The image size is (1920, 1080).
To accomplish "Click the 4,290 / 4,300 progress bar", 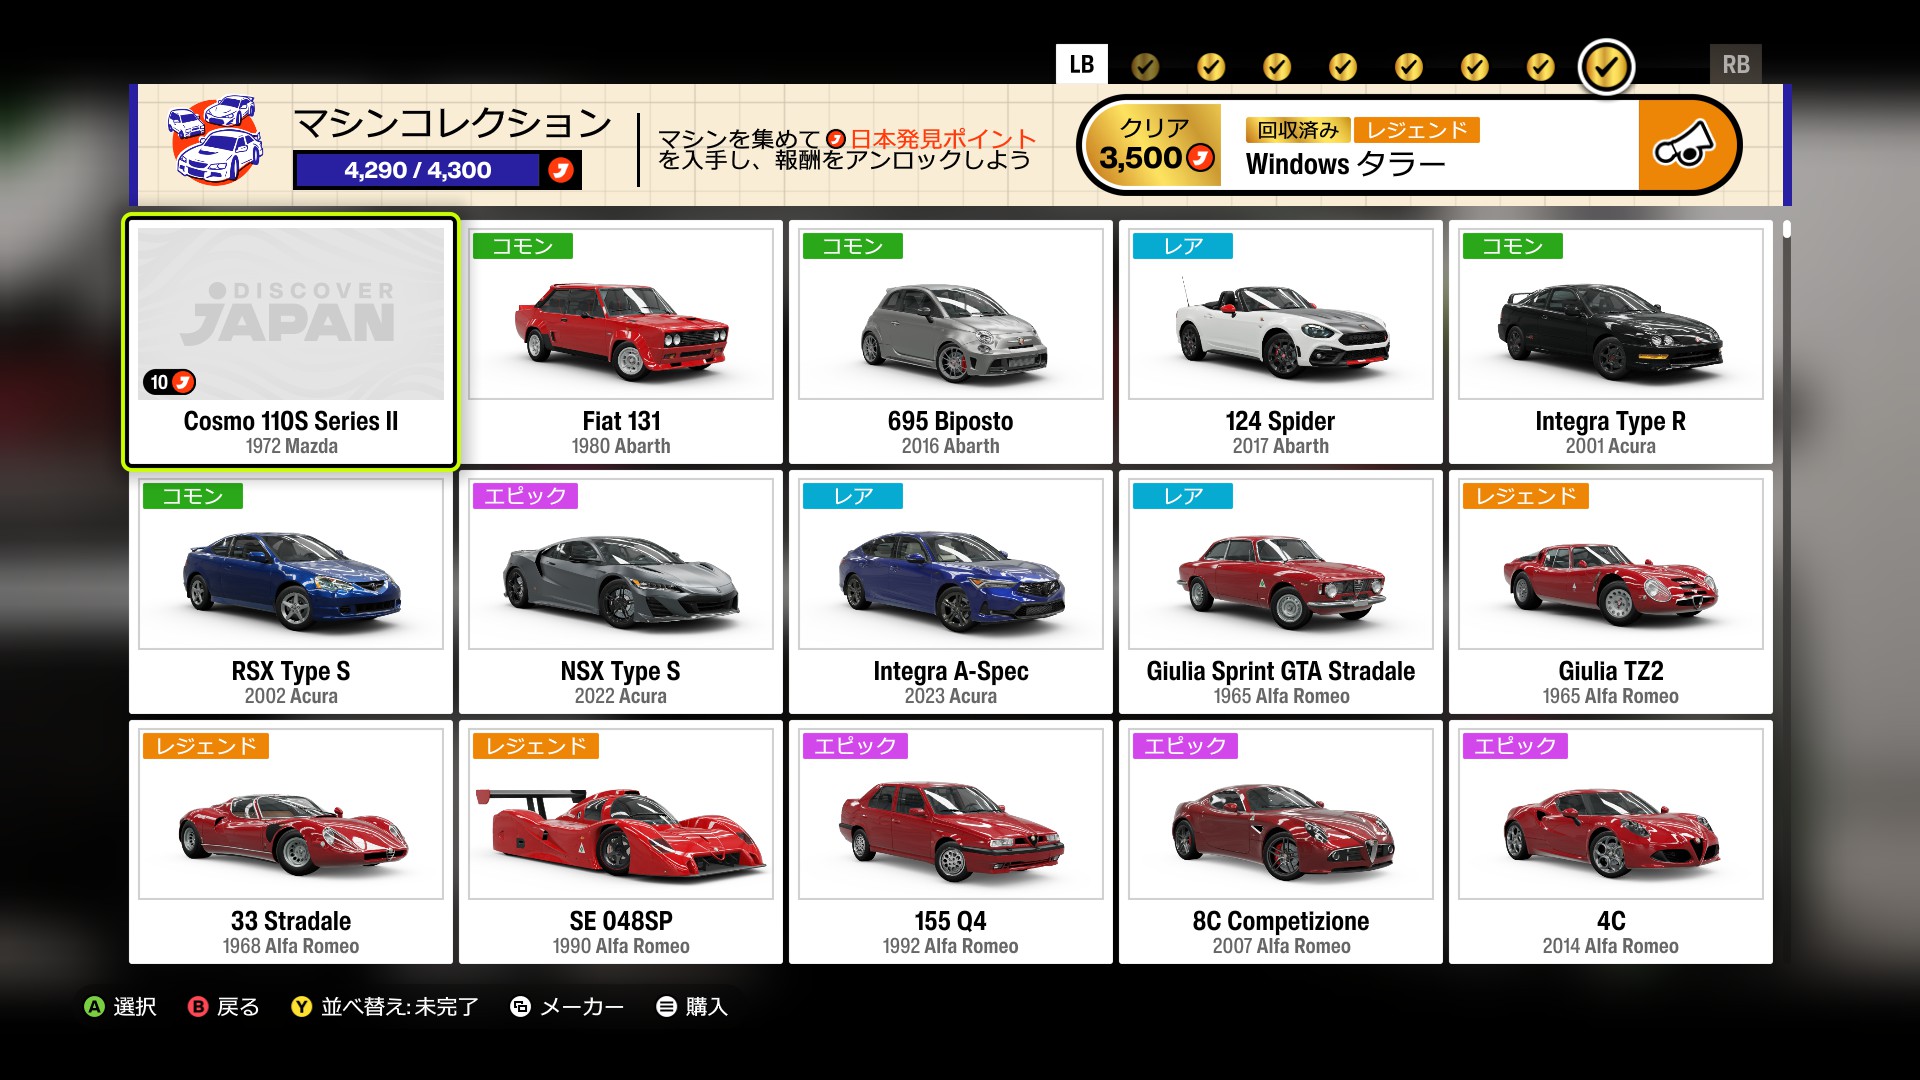I will 418,170.
